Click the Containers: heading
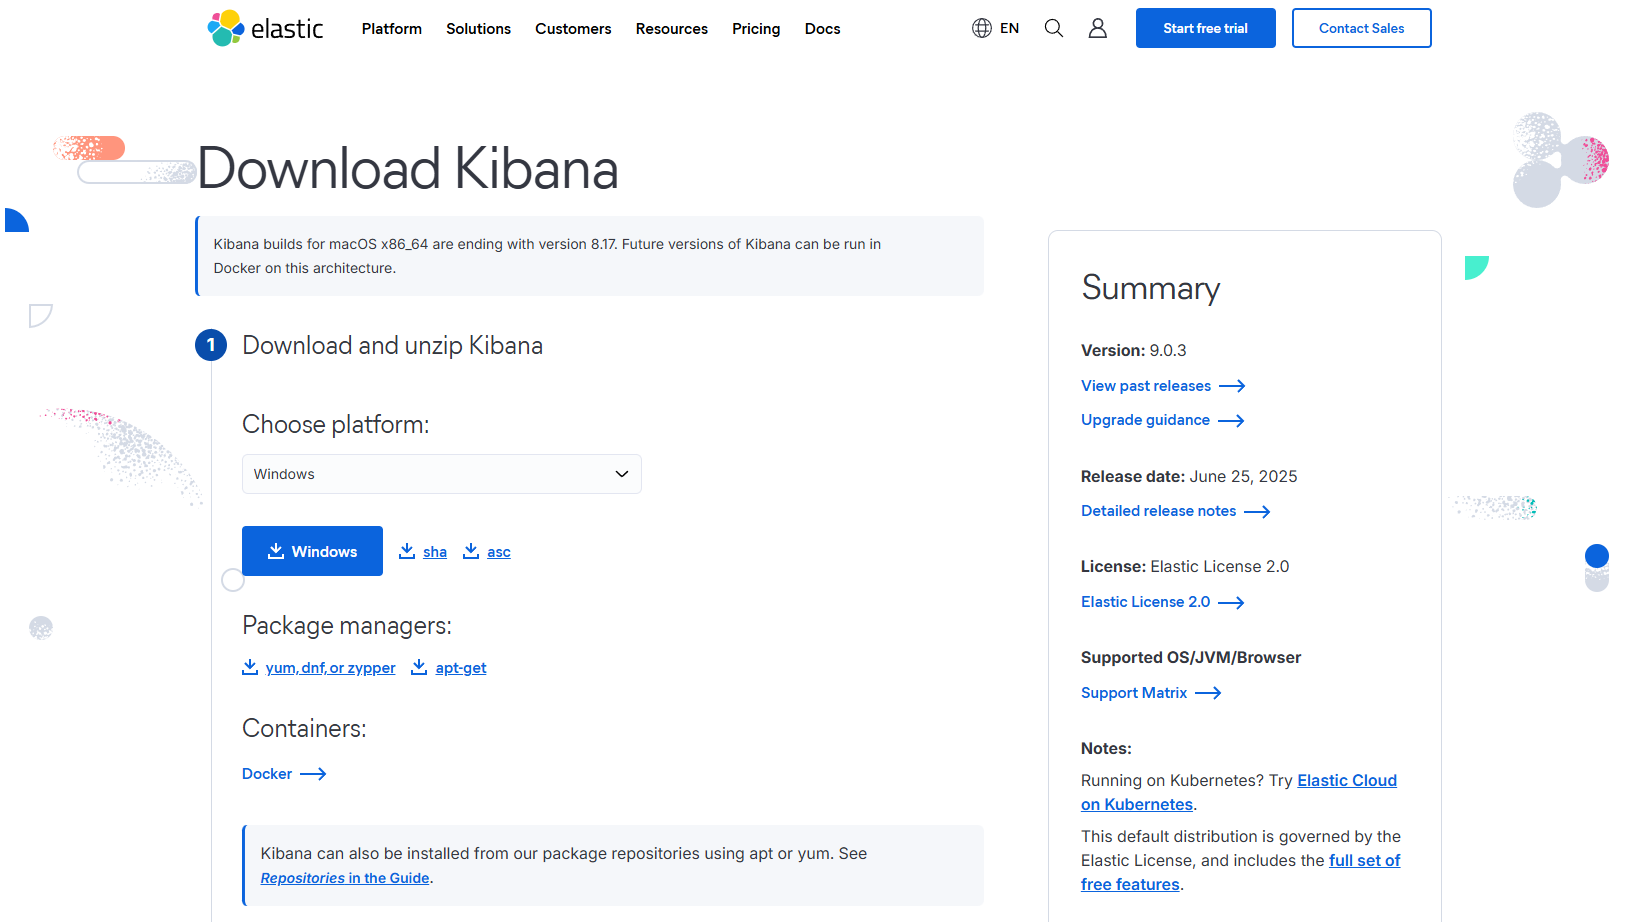Image resolution: width=1636 pixels, height=922 pixels. coord(304,728)
